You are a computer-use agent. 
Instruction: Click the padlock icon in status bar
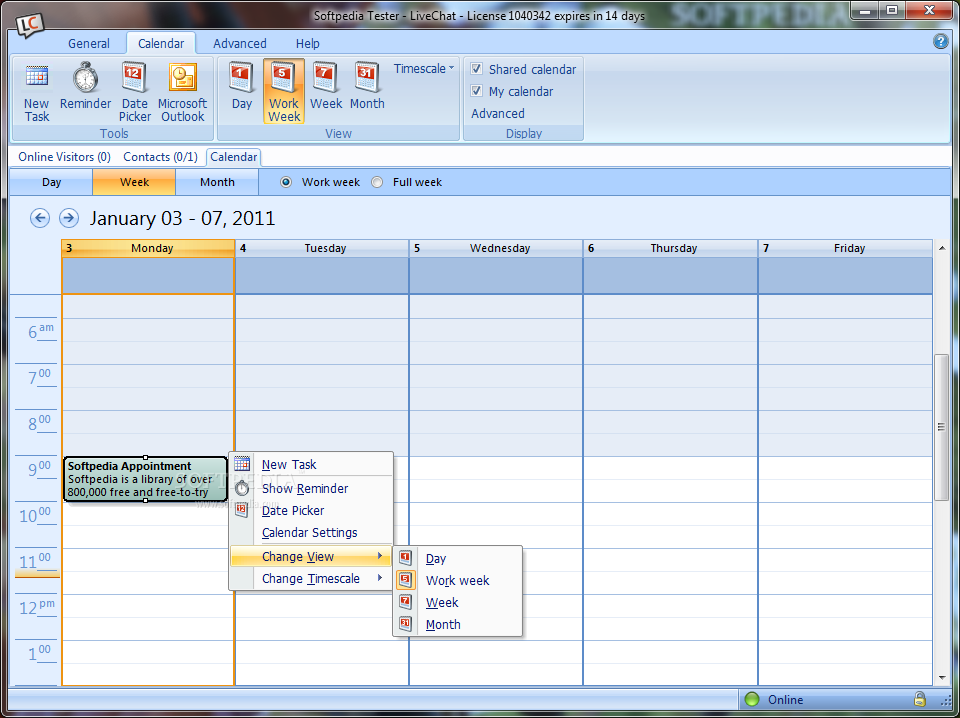tap(919, 699)
